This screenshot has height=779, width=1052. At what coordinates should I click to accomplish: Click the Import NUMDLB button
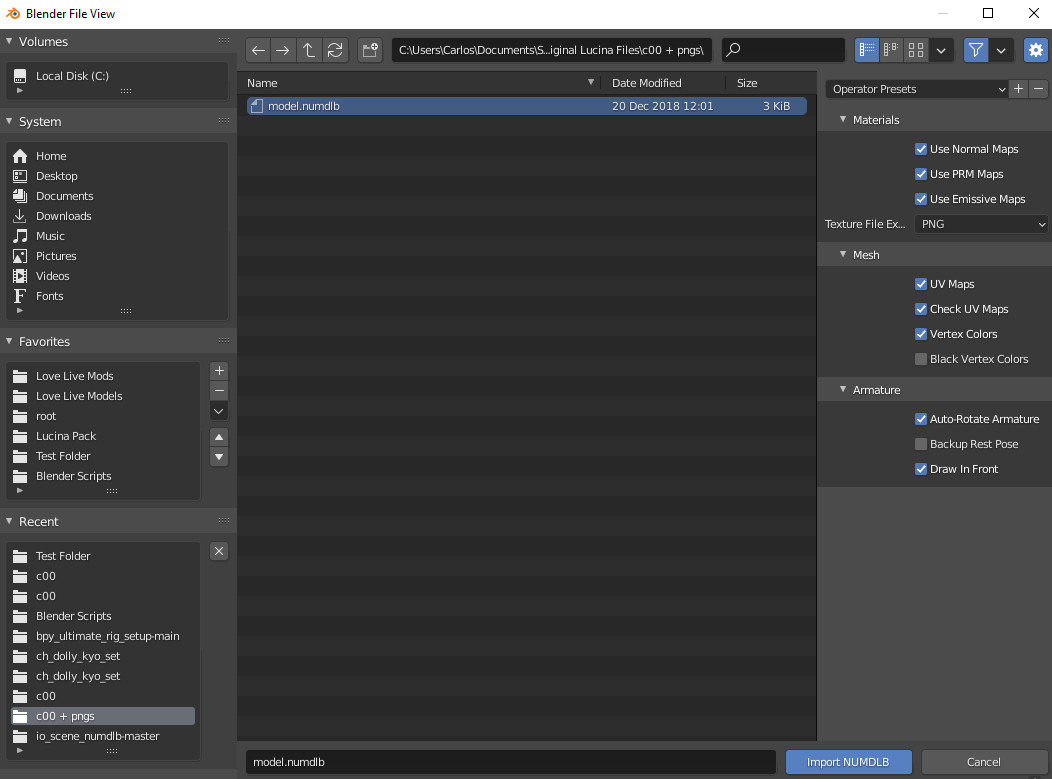pos(848,761)
